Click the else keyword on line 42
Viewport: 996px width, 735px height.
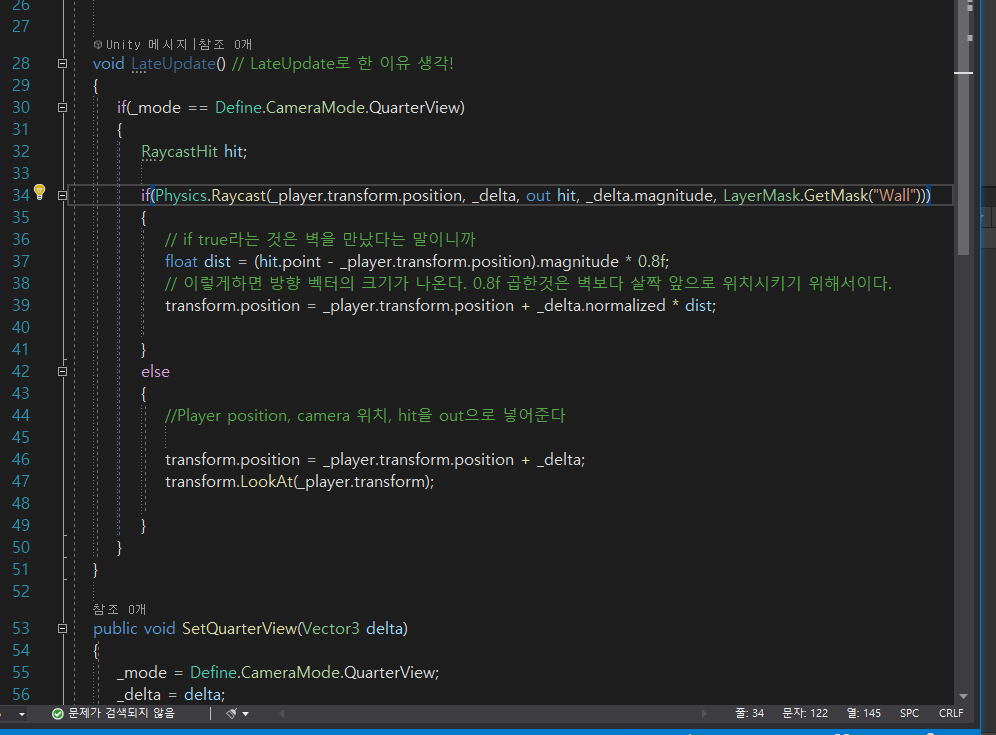tap(156, 372)
